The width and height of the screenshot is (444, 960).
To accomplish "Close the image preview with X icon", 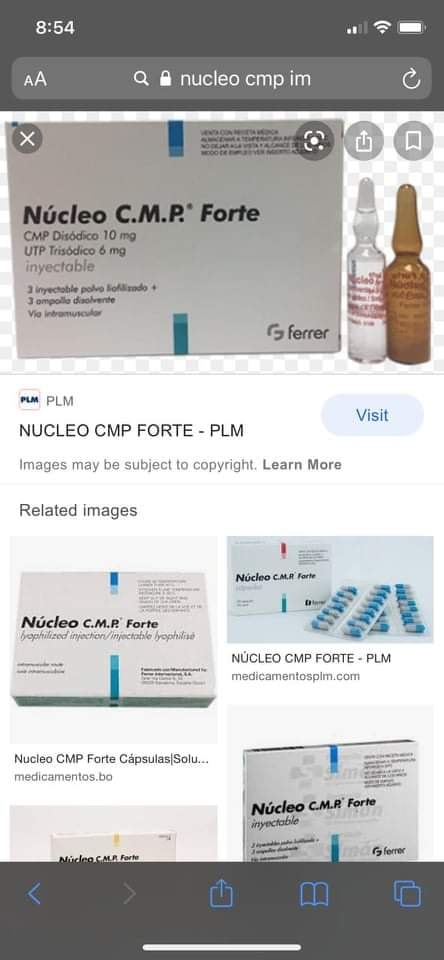I will pos(28,138).
